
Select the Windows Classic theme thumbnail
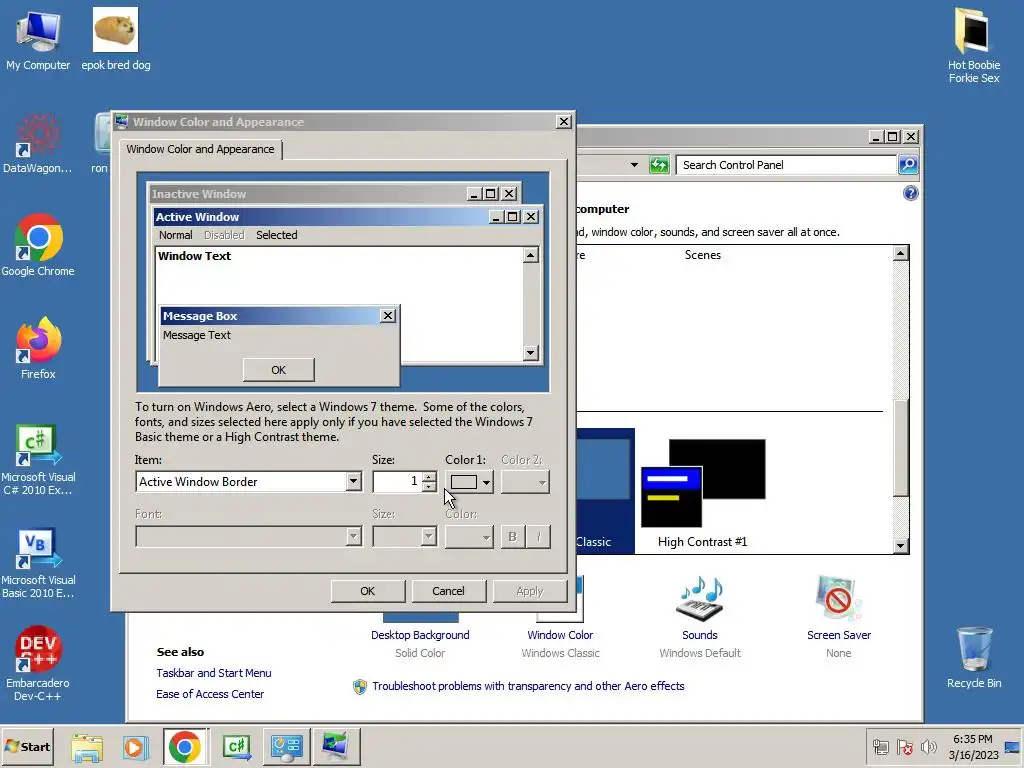[x=605, y=491]
